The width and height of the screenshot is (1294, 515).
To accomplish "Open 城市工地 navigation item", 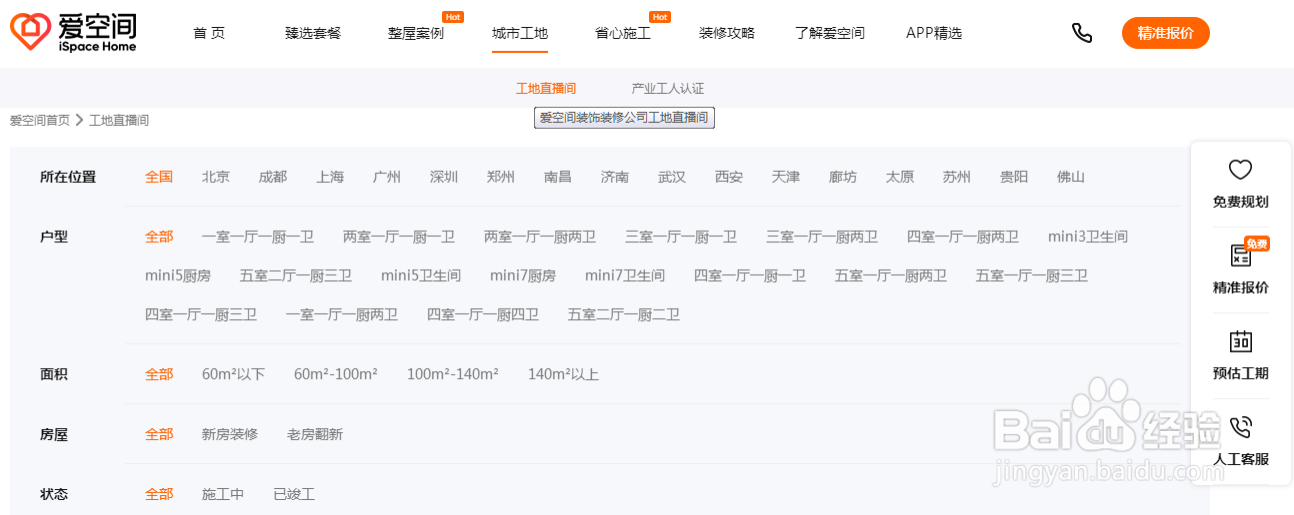I will click(x=520, y=33).
